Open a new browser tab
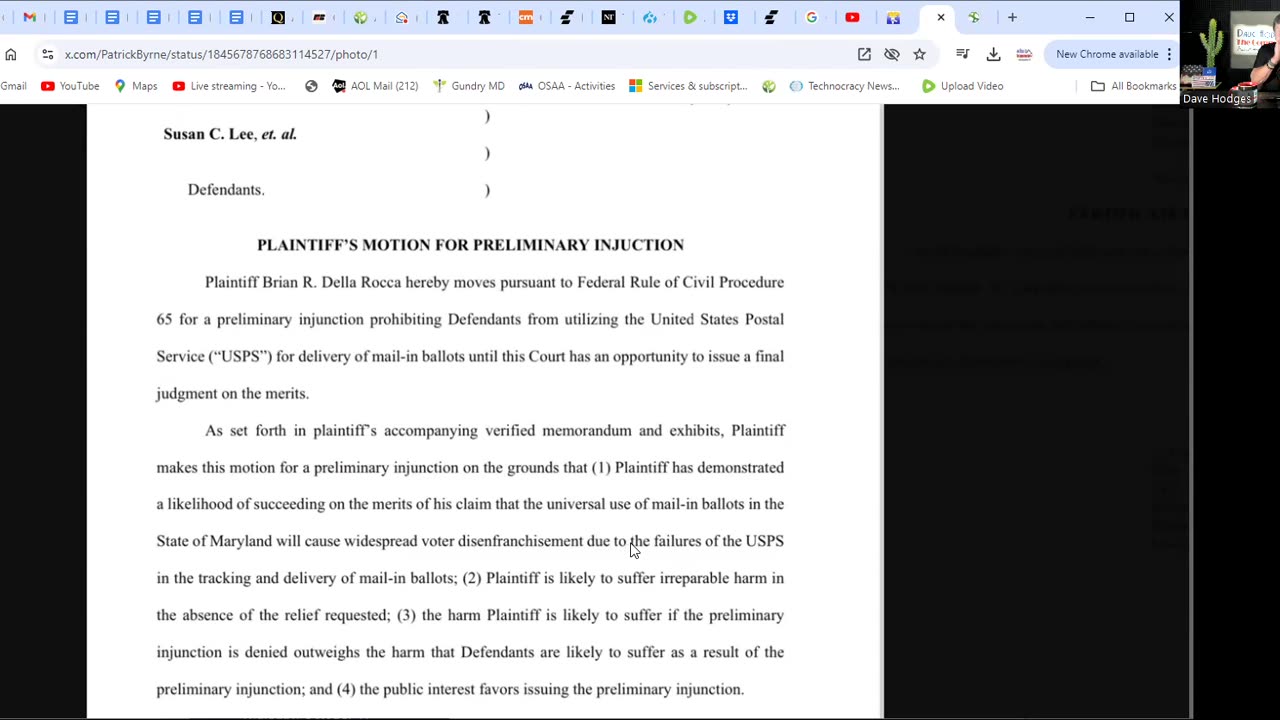The height and width of the screenshot is (720, 1280). (1012, 17)
